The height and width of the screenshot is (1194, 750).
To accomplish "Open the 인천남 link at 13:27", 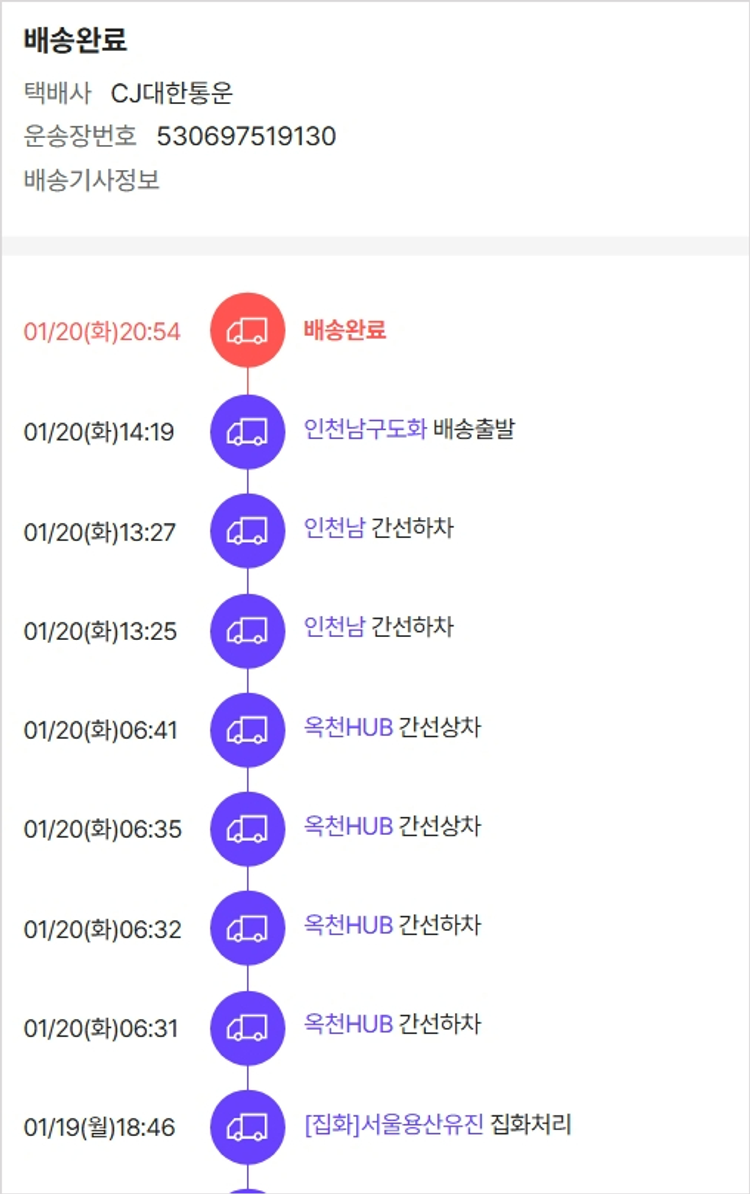I will tap(334, 528).
